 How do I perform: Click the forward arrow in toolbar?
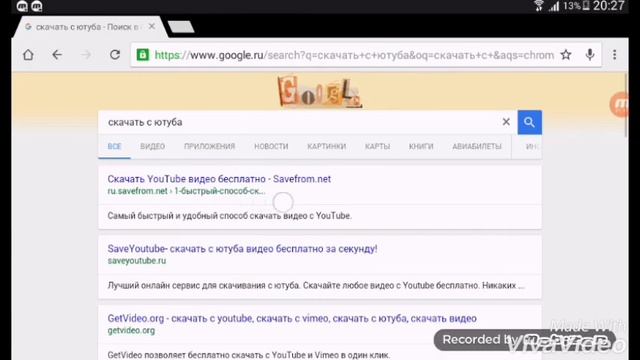[86, 55]
